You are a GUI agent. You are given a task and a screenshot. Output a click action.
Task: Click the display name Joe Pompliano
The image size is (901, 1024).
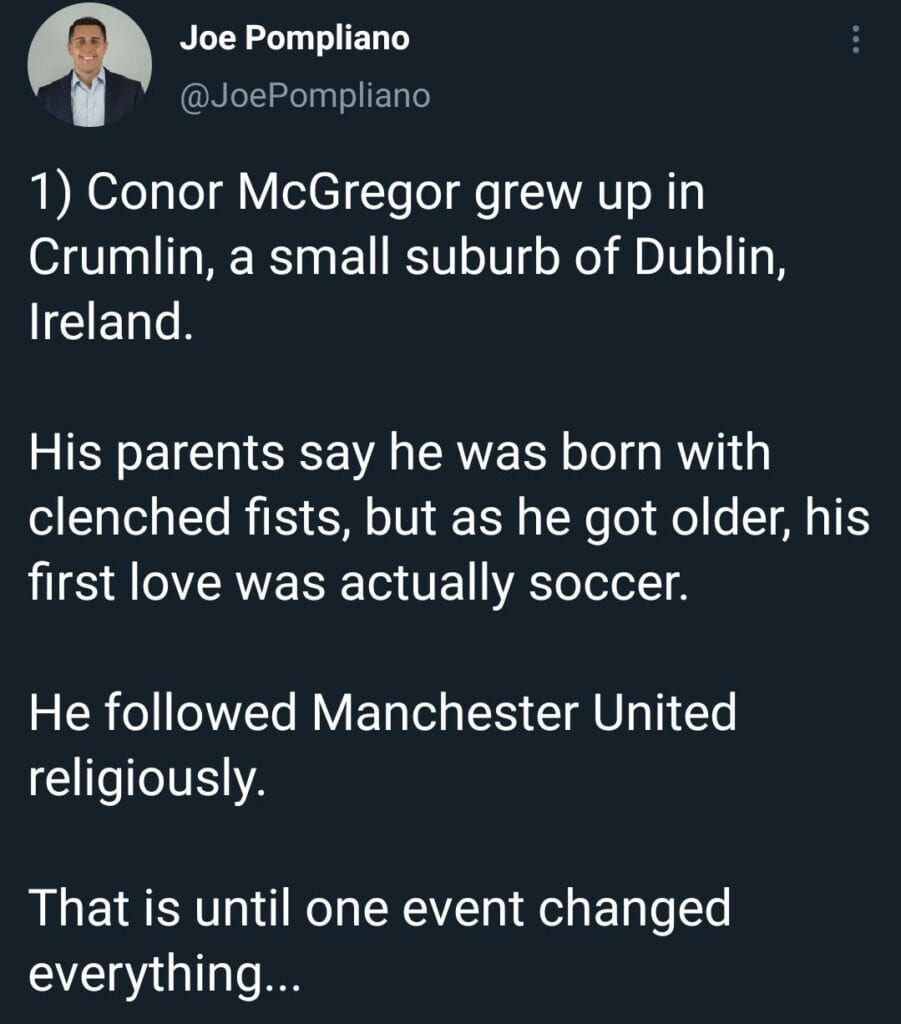294,38
